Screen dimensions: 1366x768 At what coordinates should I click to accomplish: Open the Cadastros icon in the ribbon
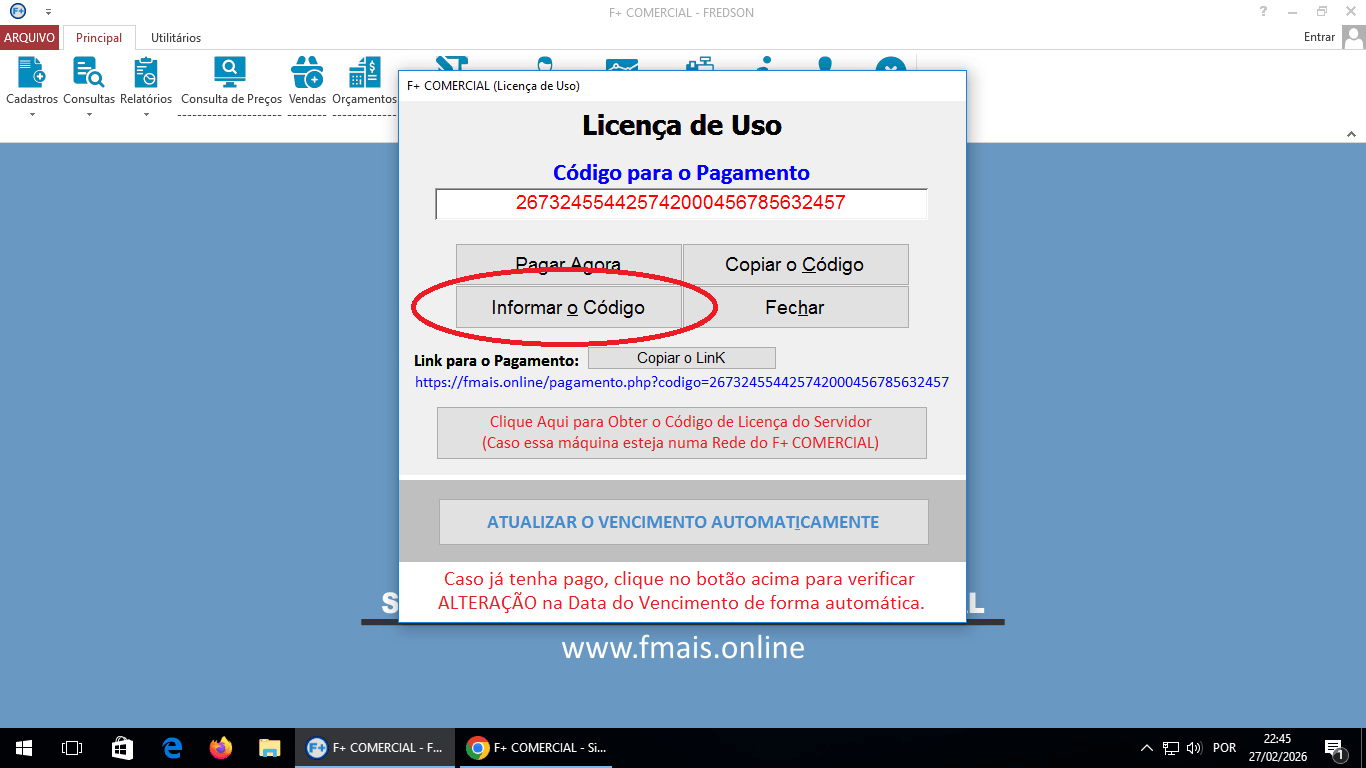pos(31,72)
